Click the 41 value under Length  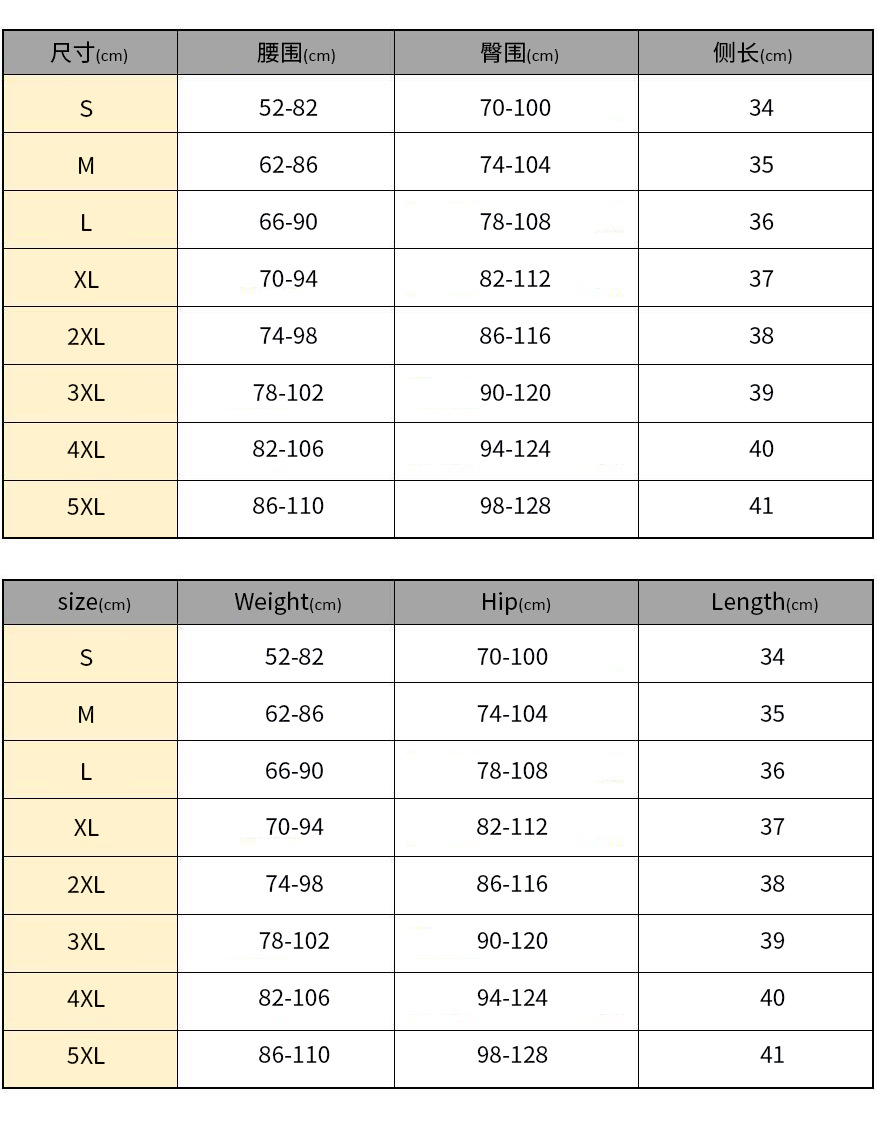pos(772,1055)
